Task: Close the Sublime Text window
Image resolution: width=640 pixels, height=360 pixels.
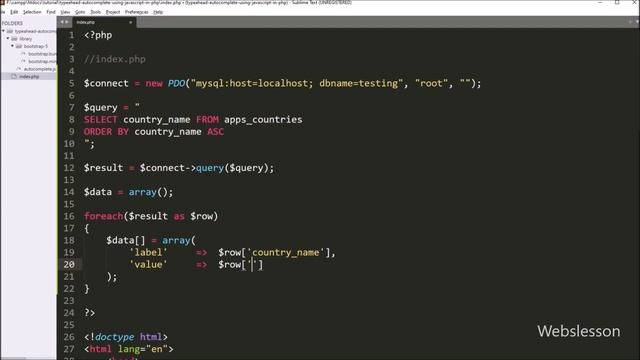Action: (634, 2)
